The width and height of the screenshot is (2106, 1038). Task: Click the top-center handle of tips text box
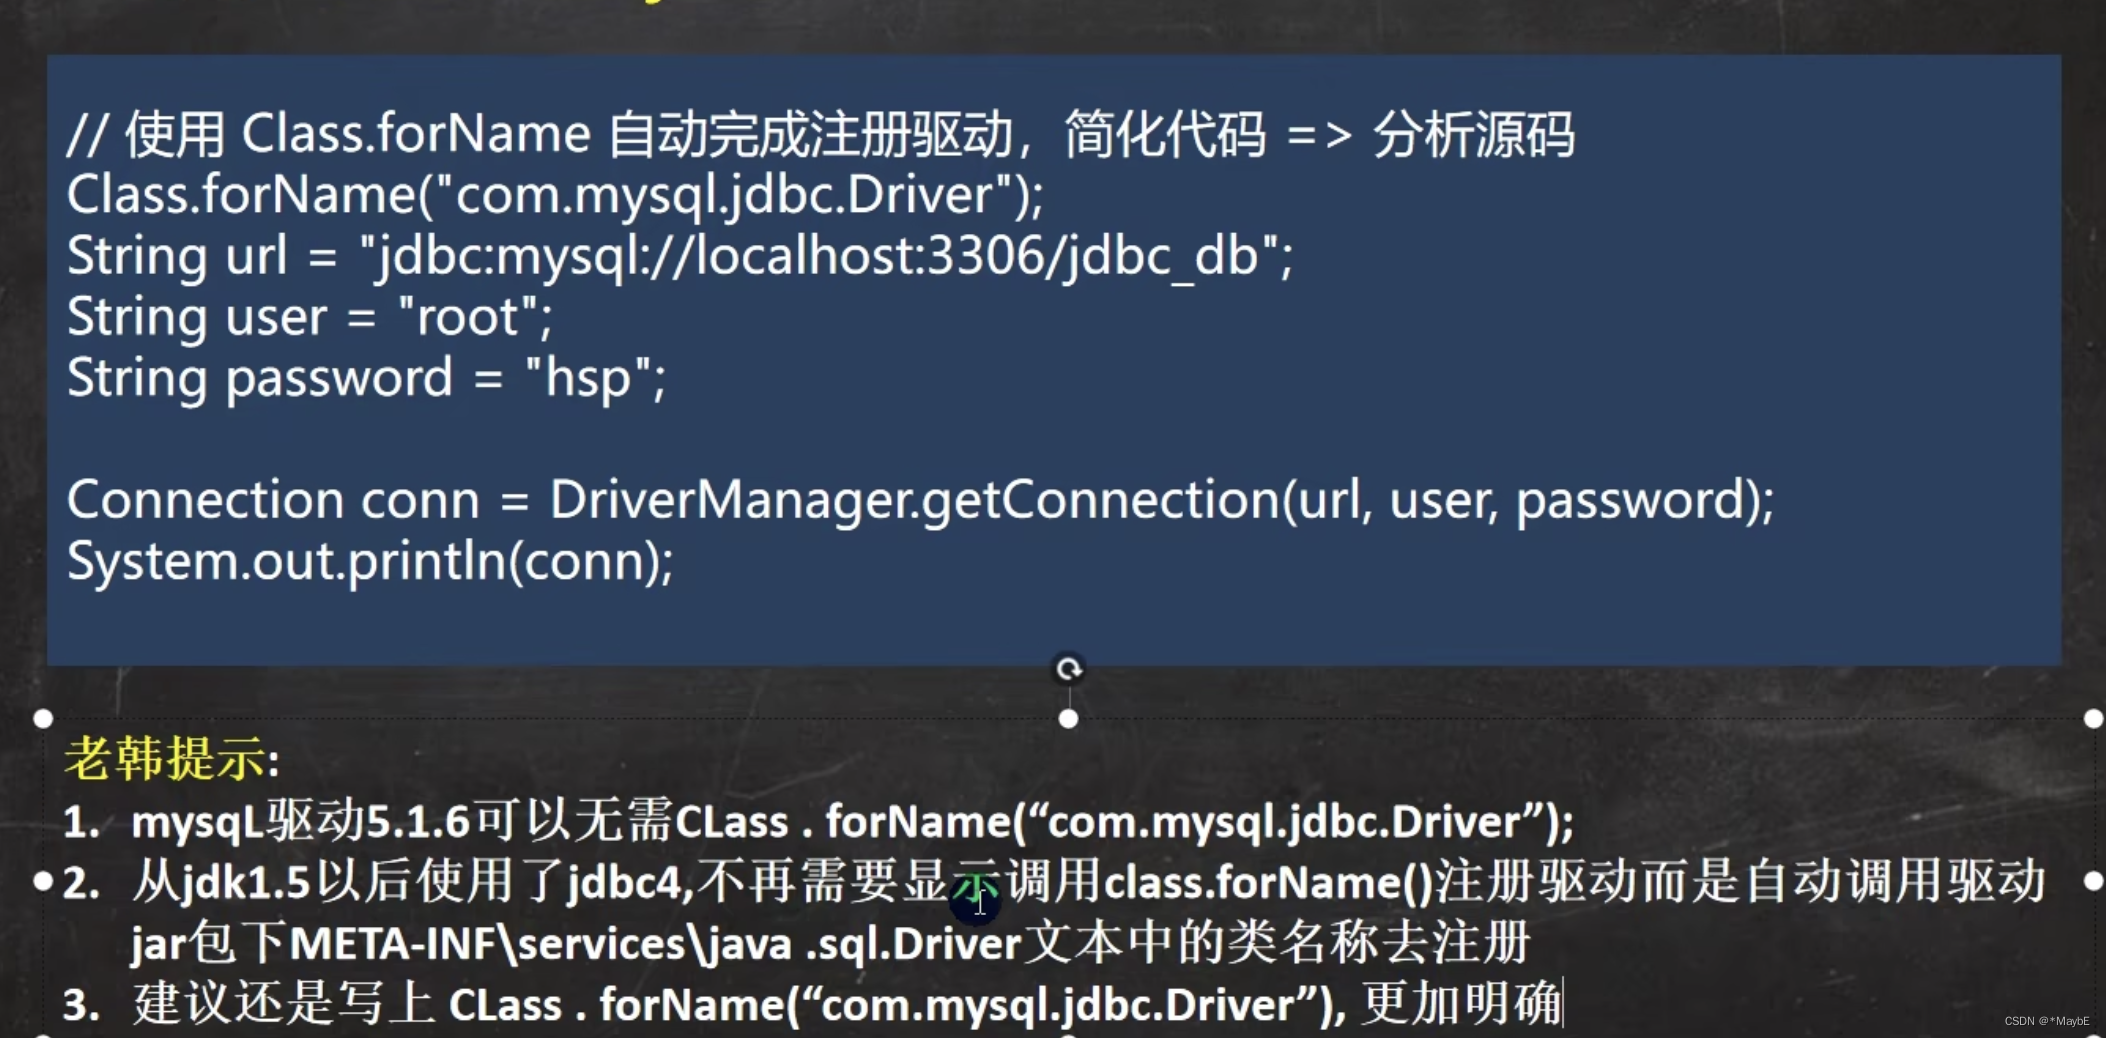[x=1068, y=718]
